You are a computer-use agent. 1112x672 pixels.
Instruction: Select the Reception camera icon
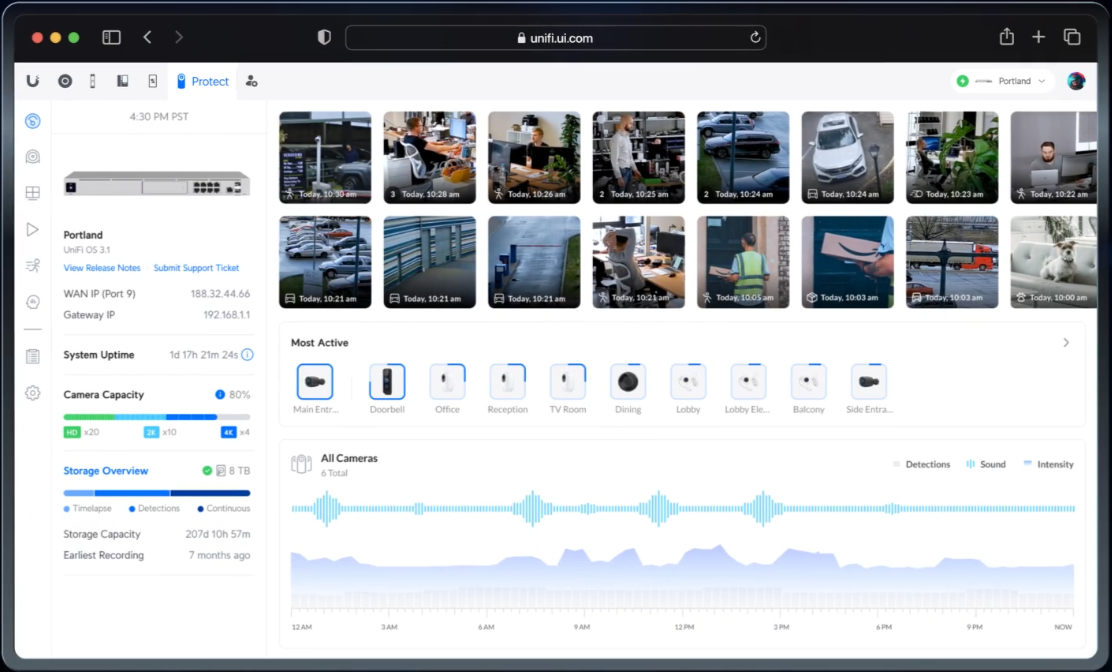click(508, 381)
